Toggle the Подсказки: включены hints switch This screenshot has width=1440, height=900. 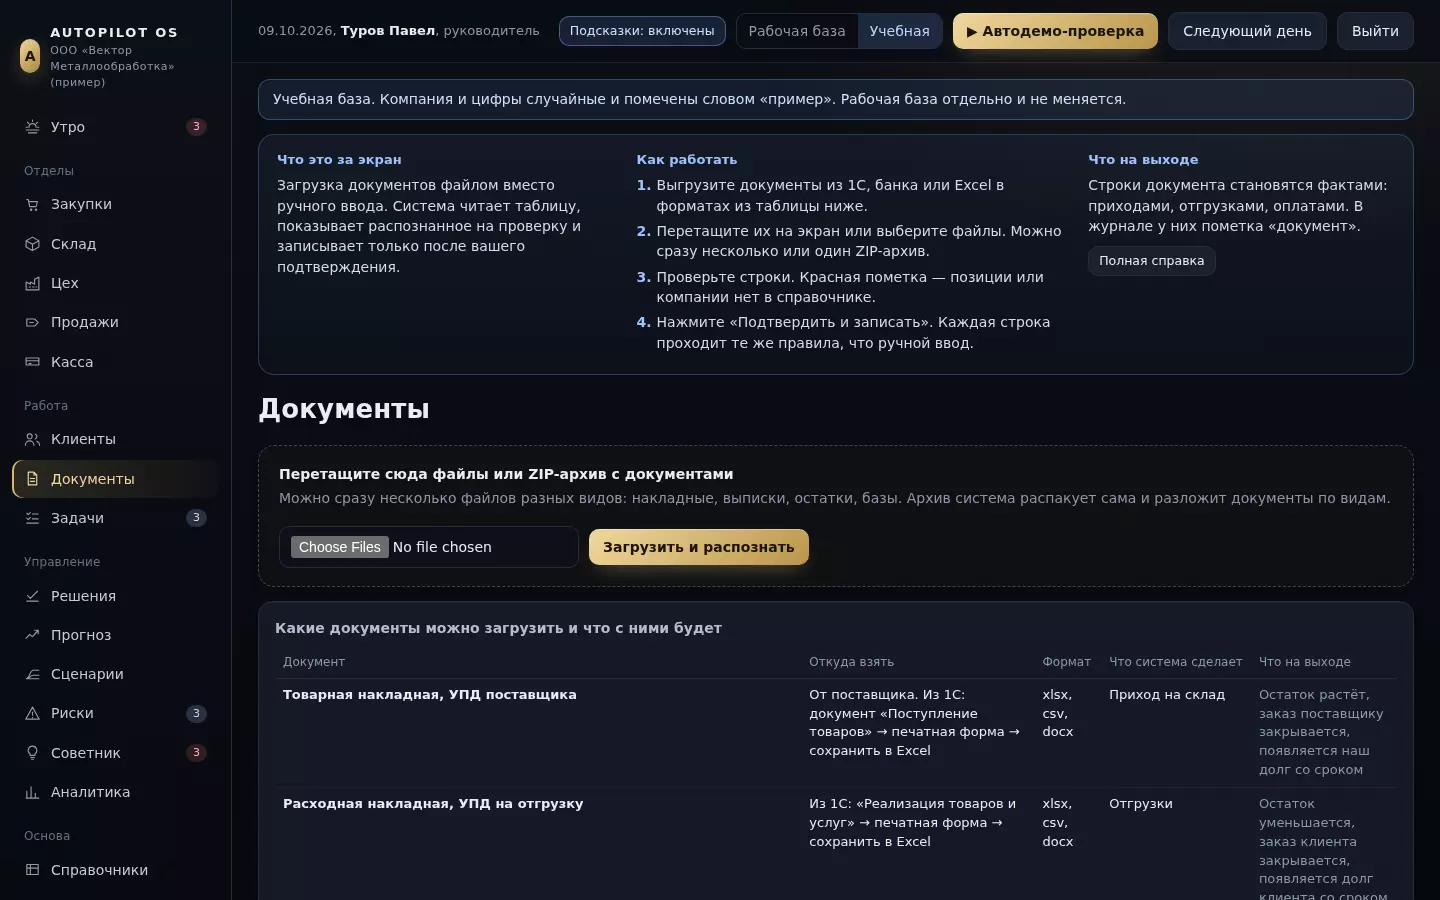click(x=642, y=31)
